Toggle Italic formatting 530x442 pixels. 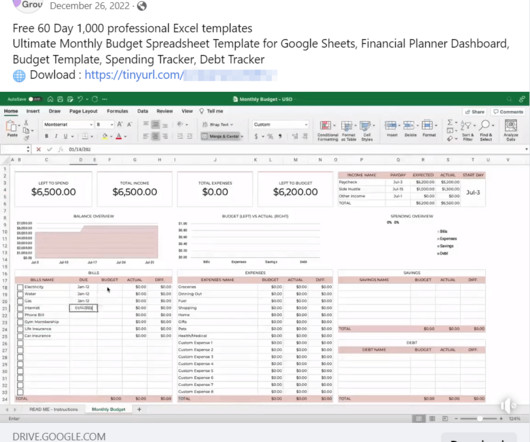56,136
